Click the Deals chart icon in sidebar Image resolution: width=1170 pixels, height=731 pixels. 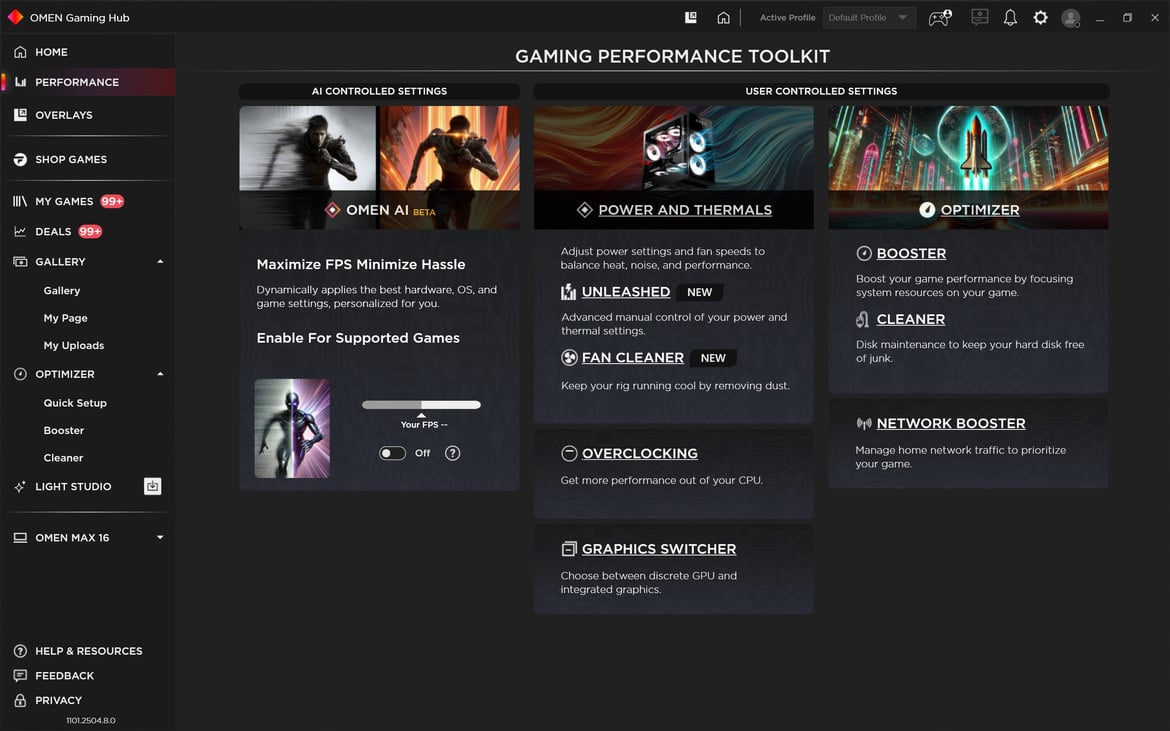20,232
